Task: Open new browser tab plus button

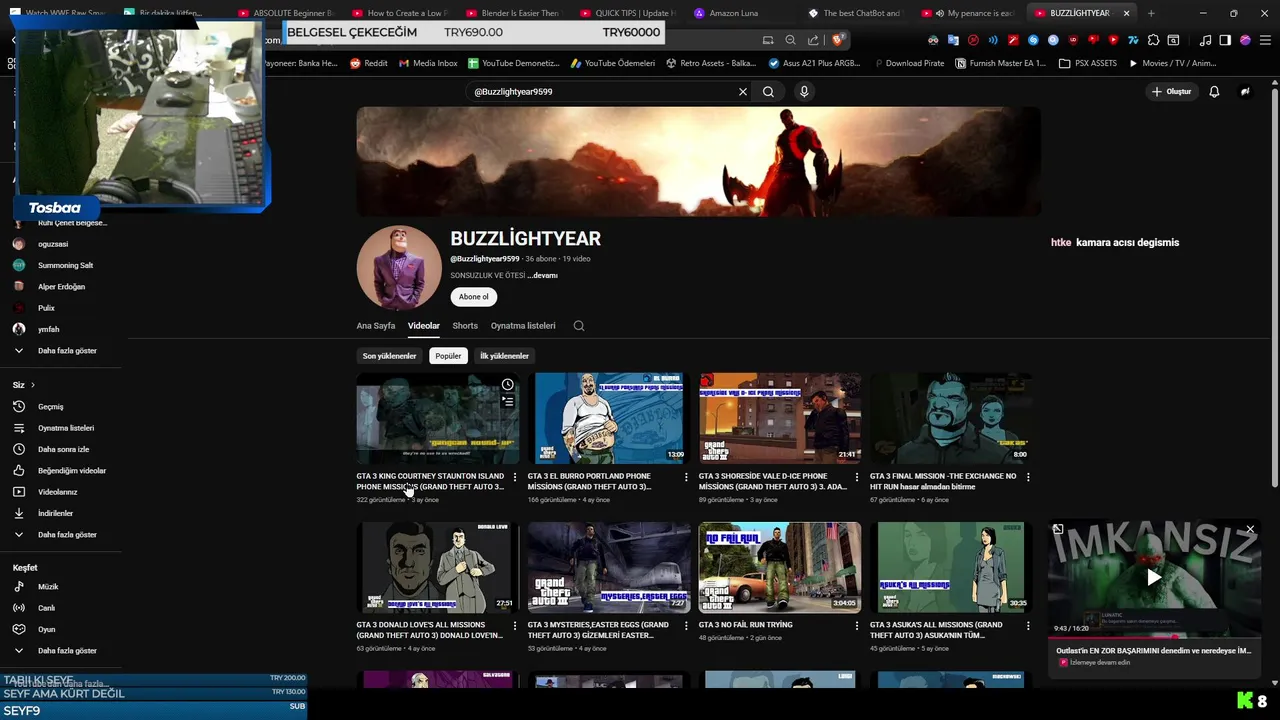Action: click(x=1151, y=13)
